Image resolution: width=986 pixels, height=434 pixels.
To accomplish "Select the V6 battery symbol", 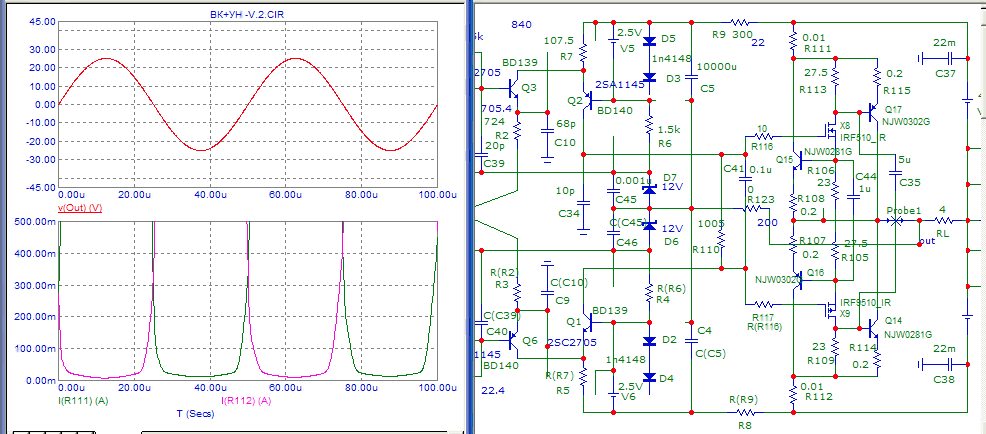I will pyautogui.click(x=614, y=394).
